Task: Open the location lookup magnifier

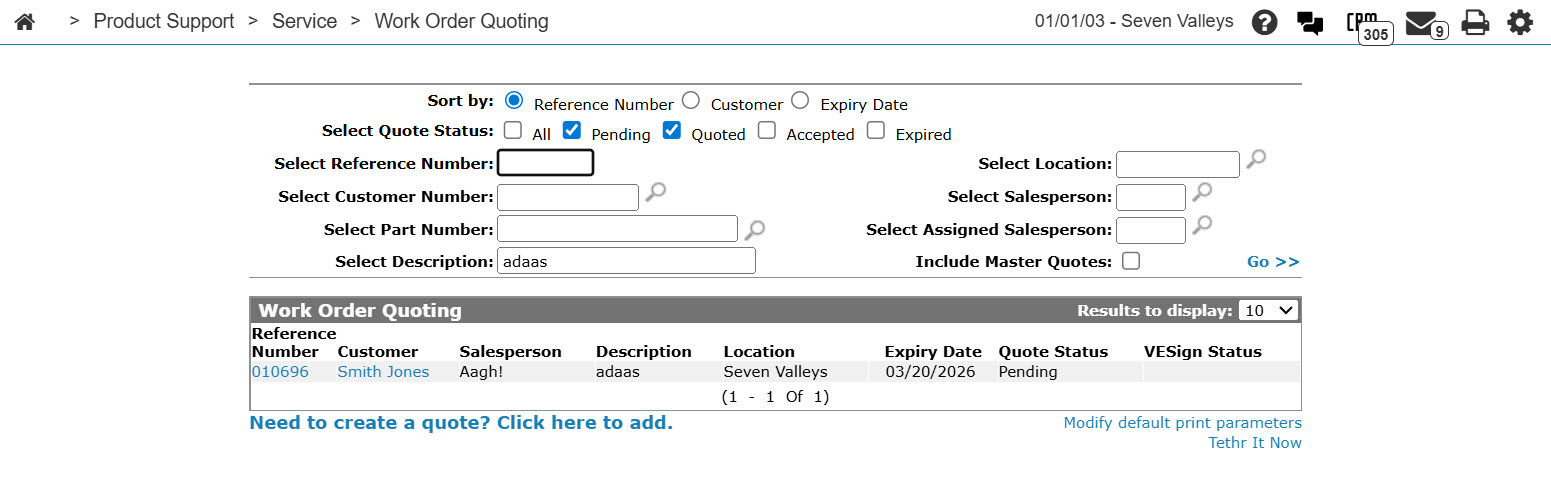Action: coord(1256,160)
